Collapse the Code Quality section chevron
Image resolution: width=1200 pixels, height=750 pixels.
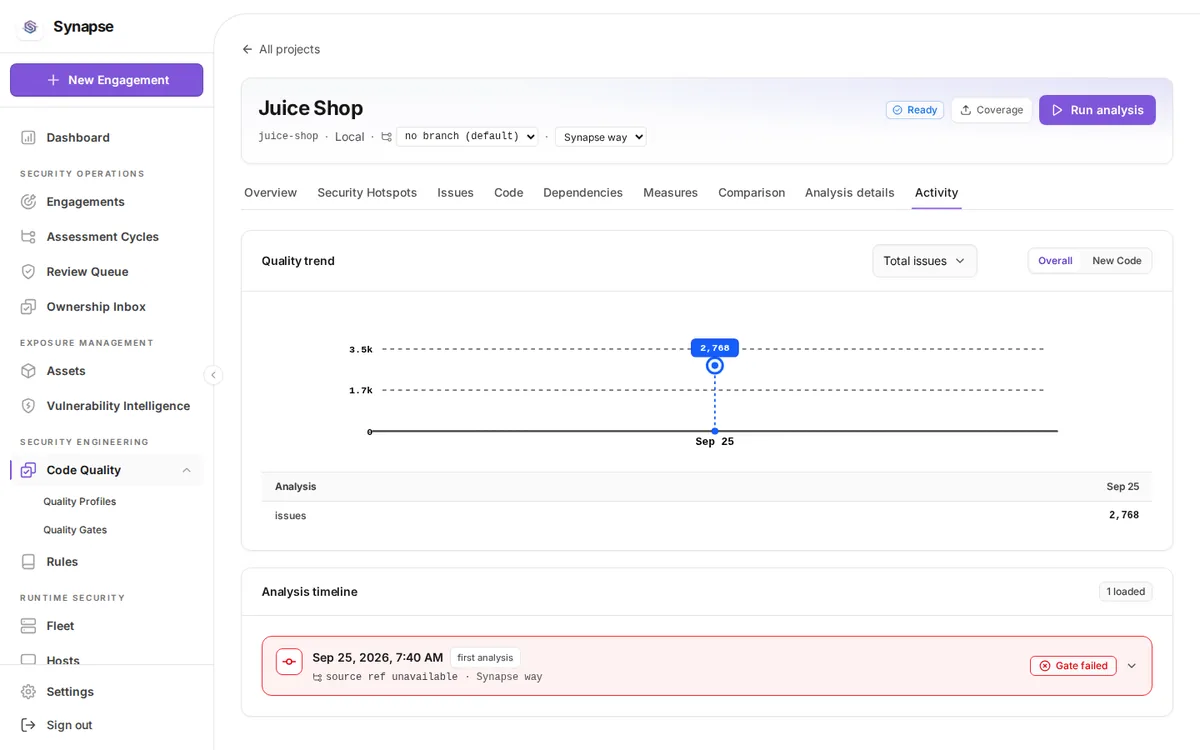pyautogui.click(x=186, y=470)
